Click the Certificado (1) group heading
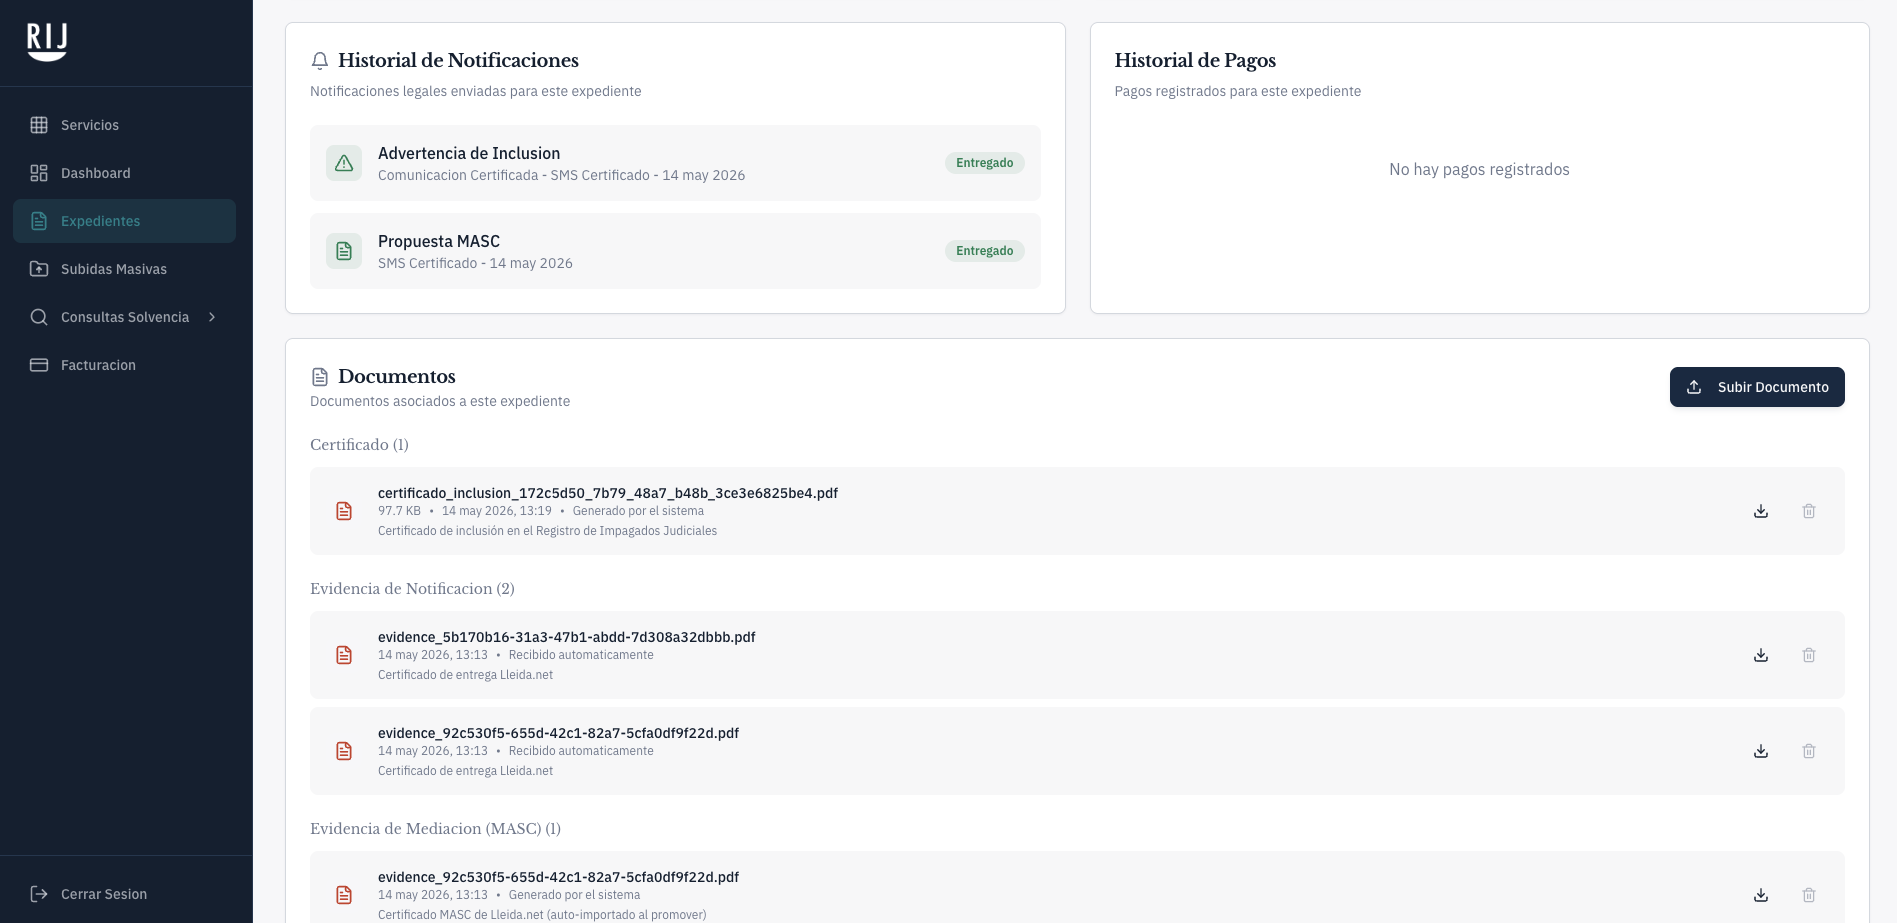The height and width of the screenshot is (923, 1897). point(359,445)
